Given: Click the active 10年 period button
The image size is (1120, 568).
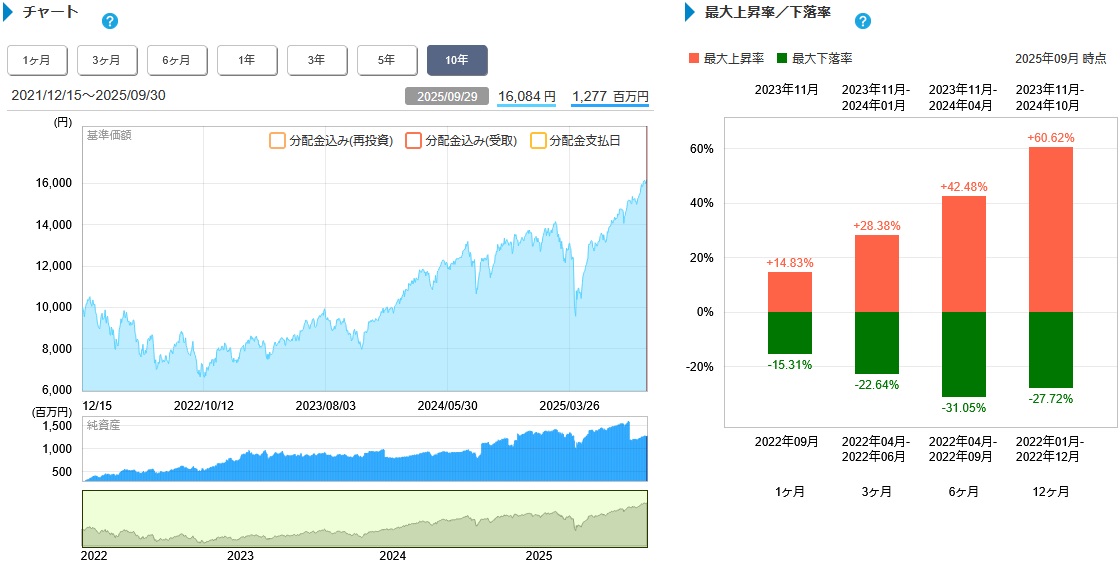Looking at the screenshot, I should [457, 60].
